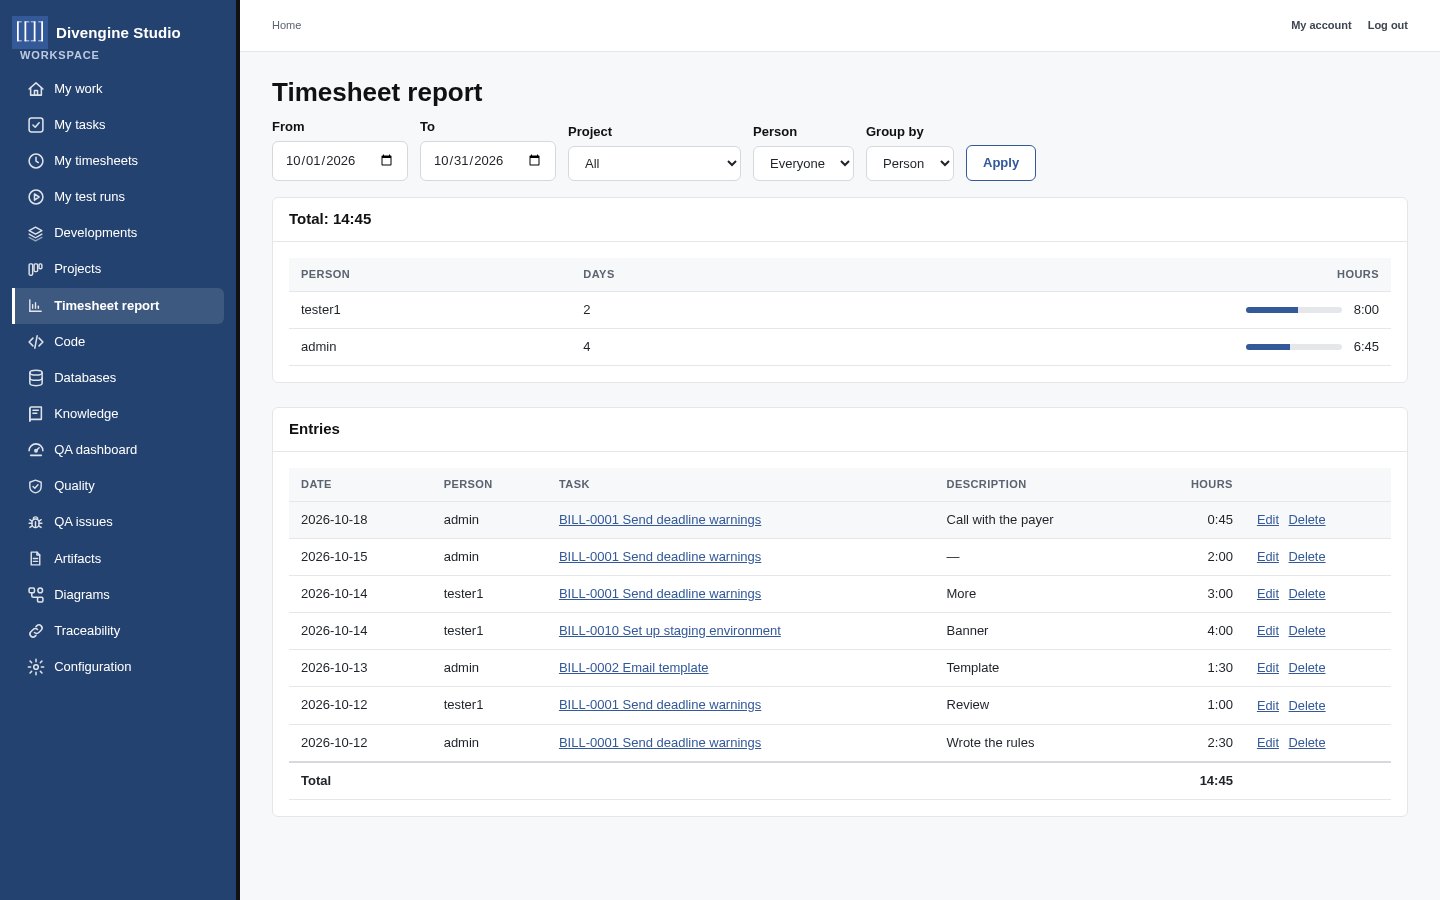Click the flowchart icon beside Diagrams
The height and width of the screenshot is (900, 1440).
tap(36, 595)
